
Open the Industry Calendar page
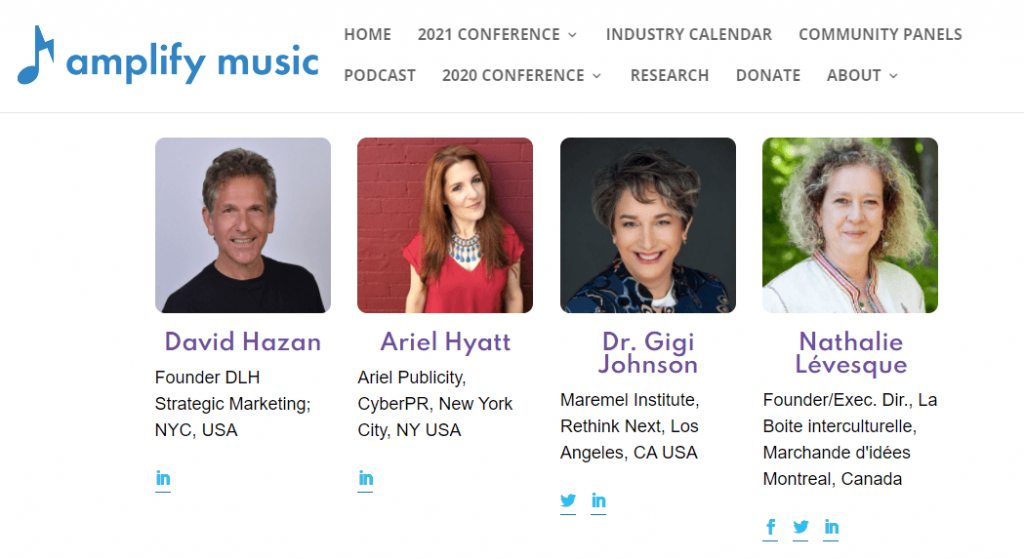688,34
